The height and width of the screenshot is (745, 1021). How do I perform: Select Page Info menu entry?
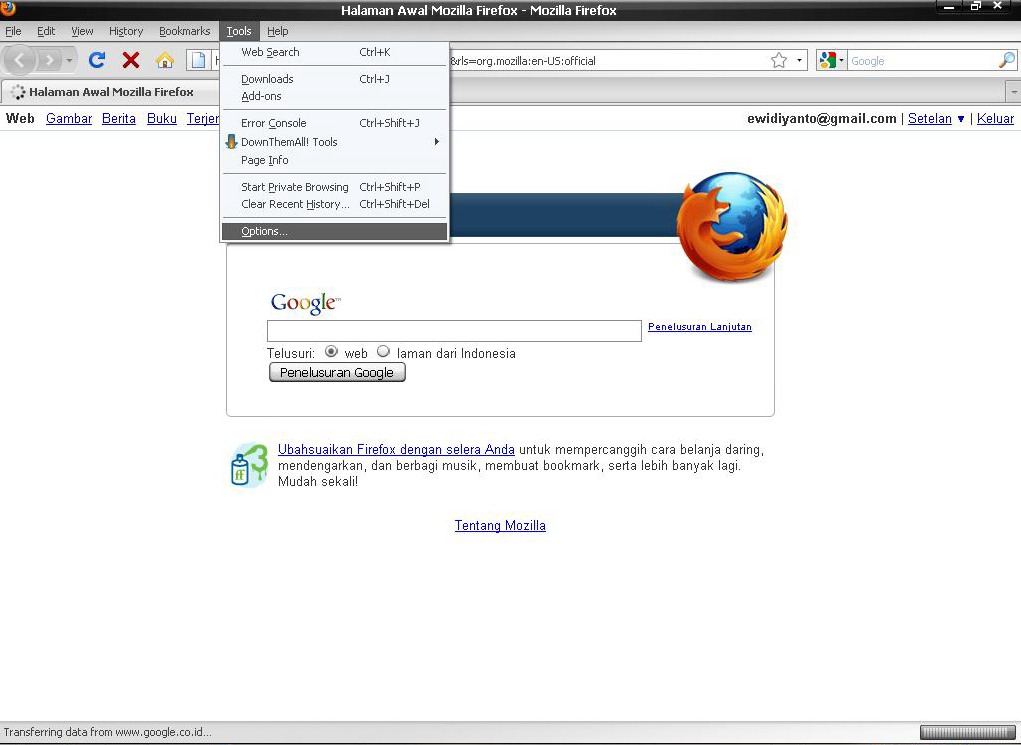[x=335, y=160]
